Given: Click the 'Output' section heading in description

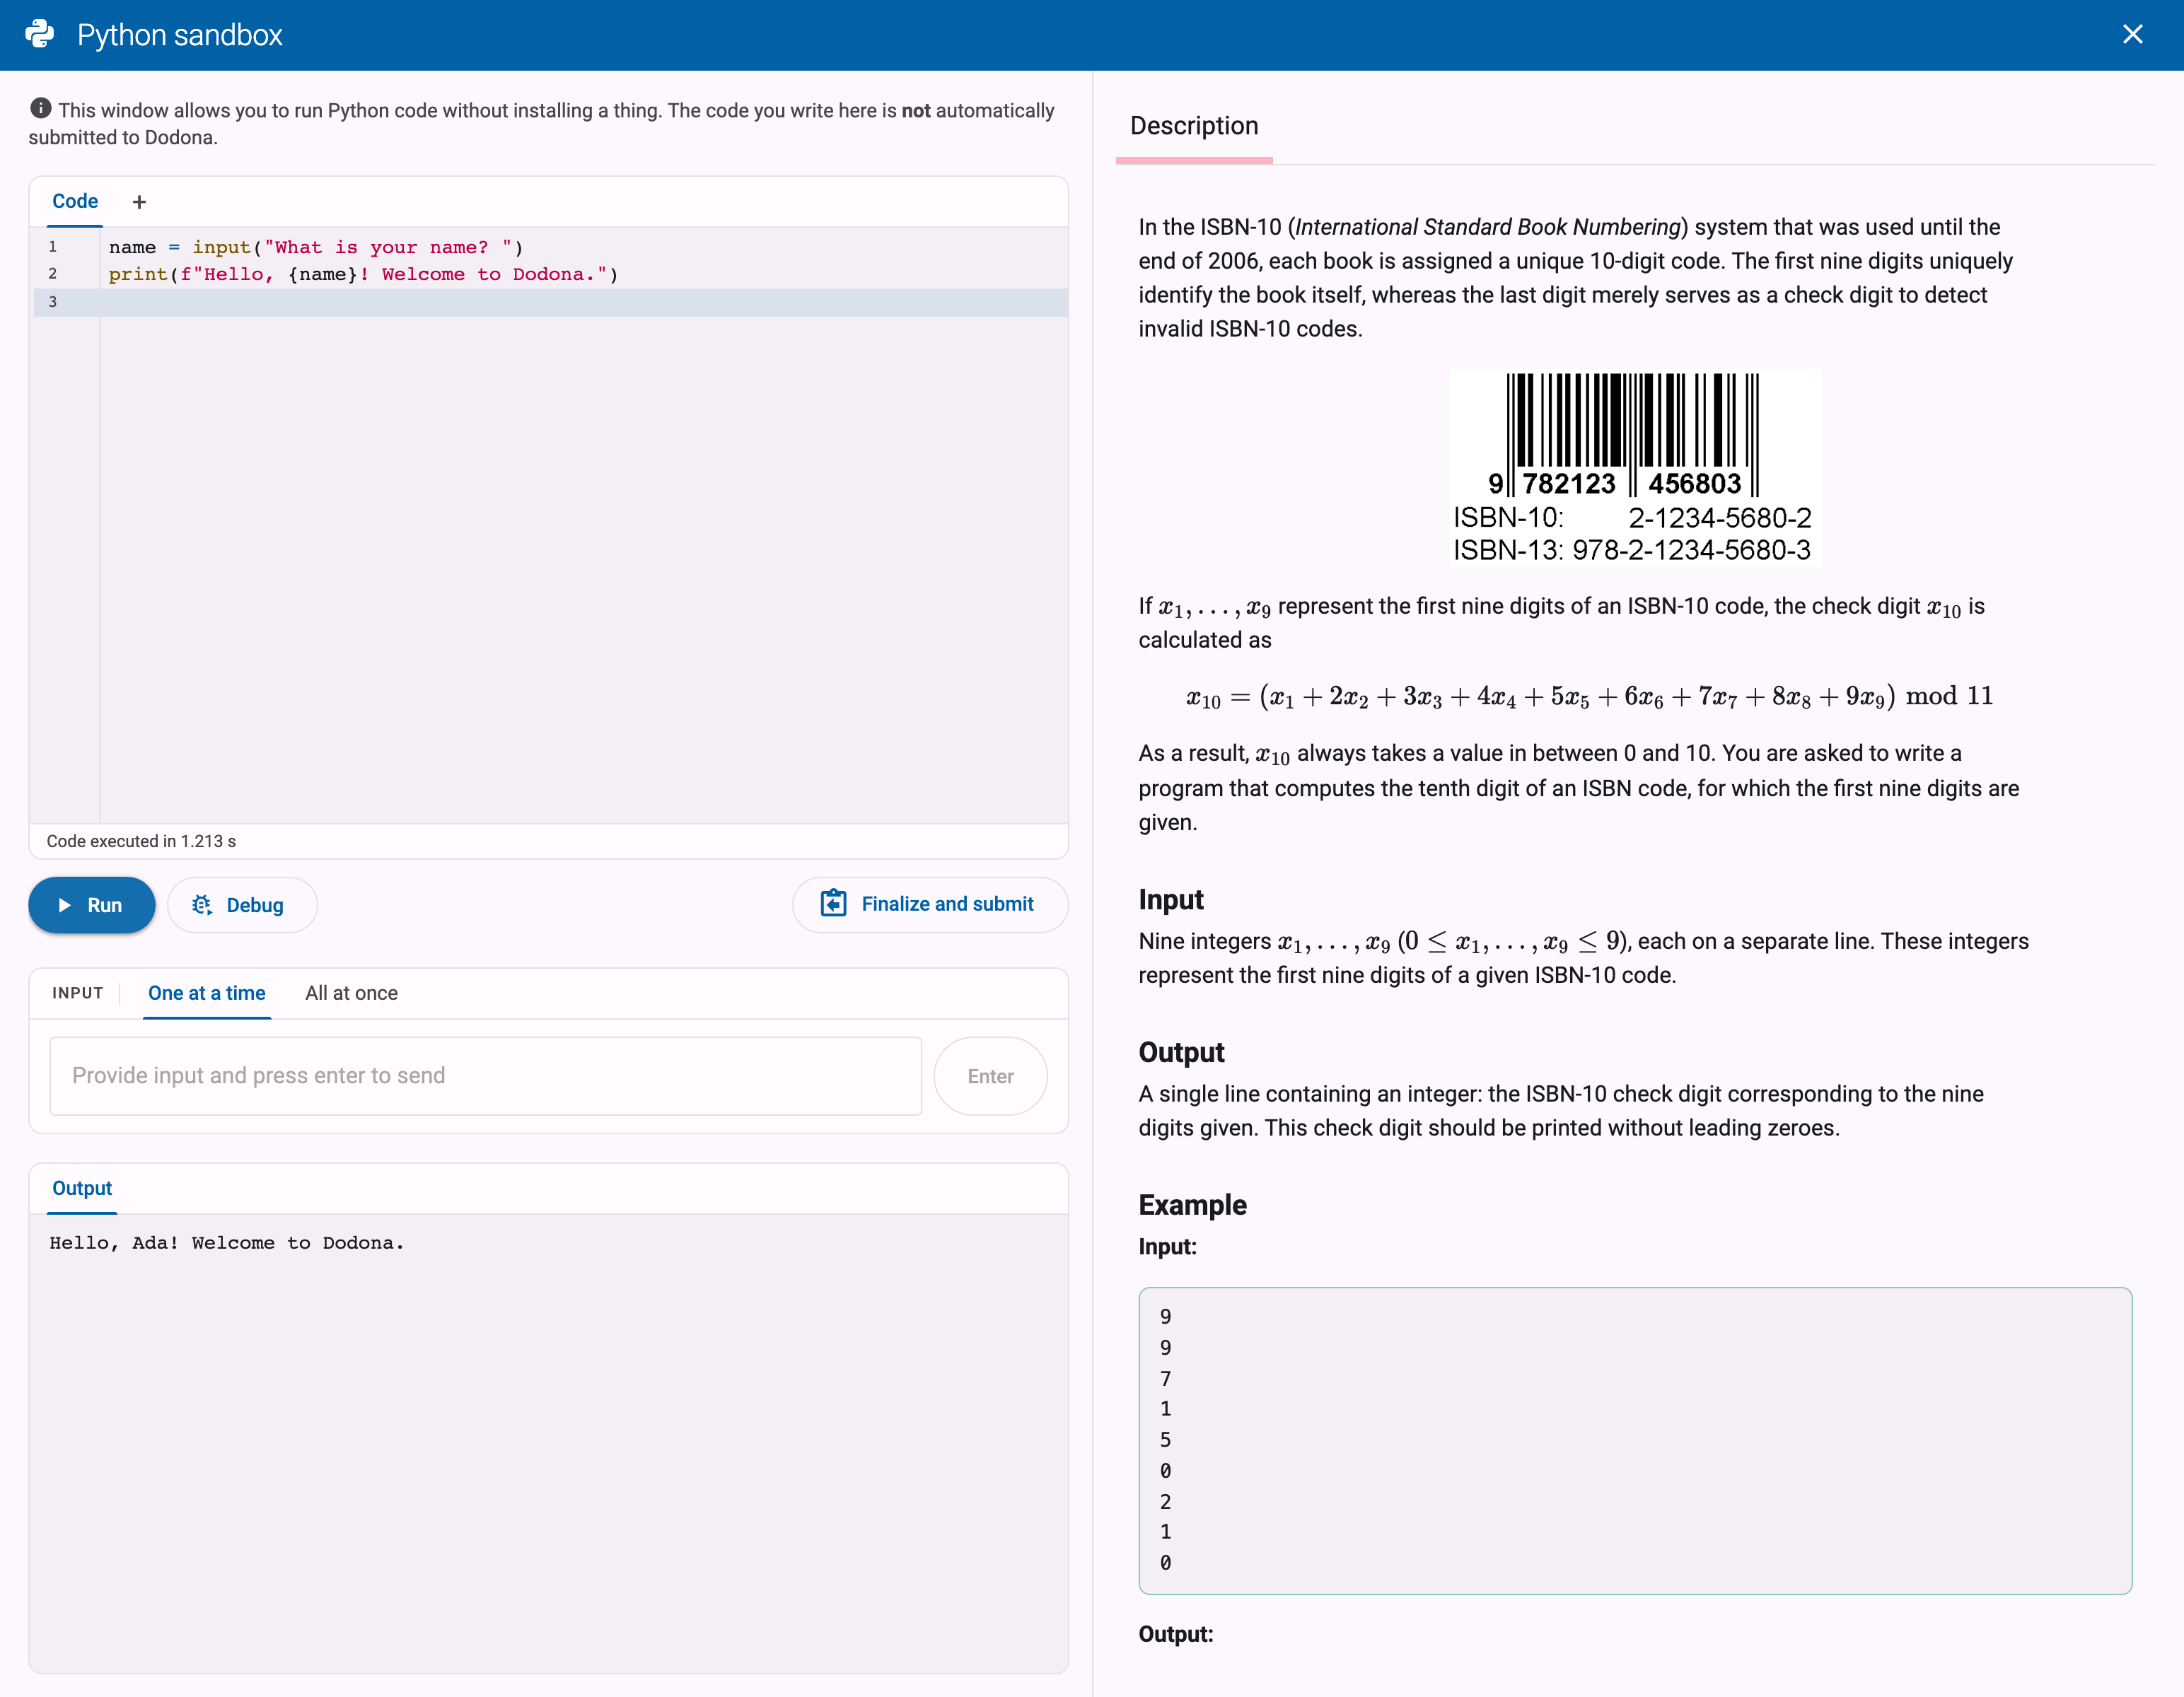Looking at the screenshot, I should [x=1181, y=1052].
